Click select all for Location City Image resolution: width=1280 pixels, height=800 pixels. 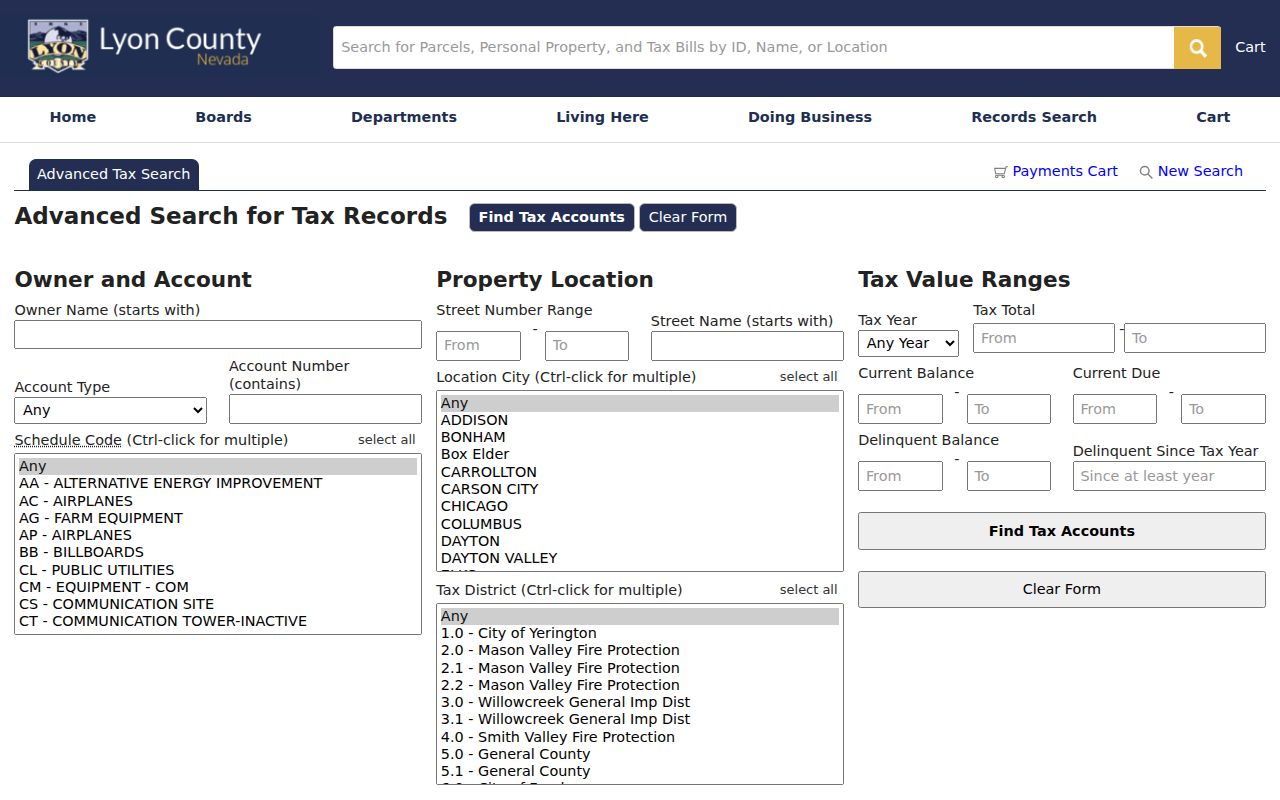(809, 377)
